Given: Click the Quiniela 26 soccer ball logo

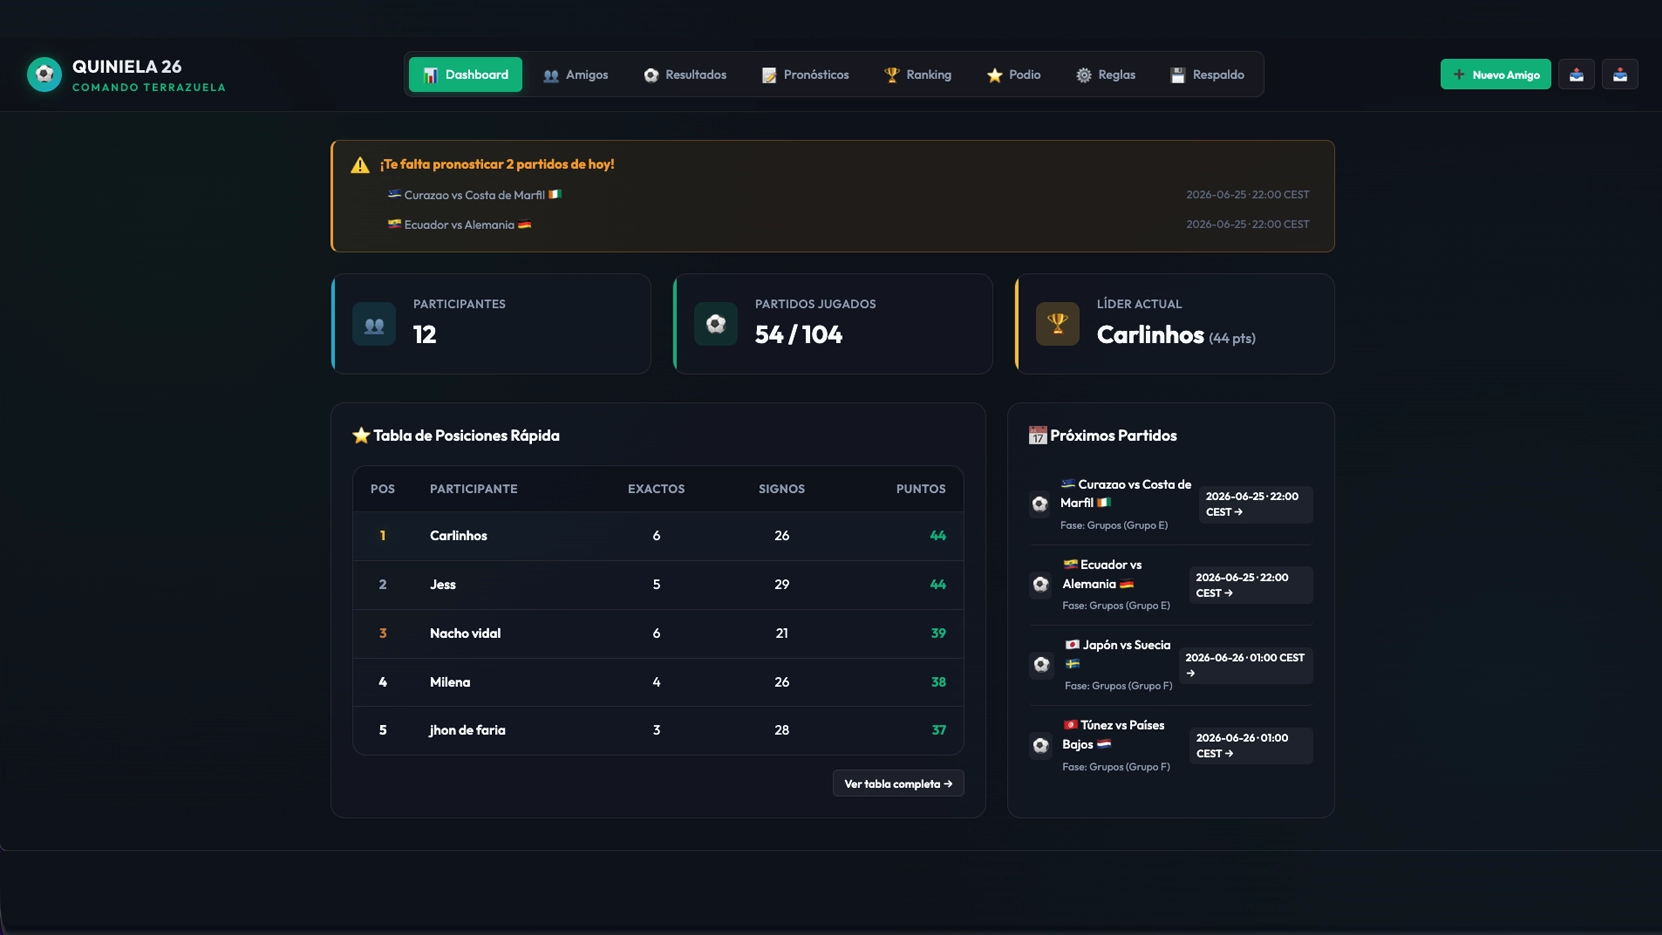Looking at the screenshot, I should (x=44, y=74).
